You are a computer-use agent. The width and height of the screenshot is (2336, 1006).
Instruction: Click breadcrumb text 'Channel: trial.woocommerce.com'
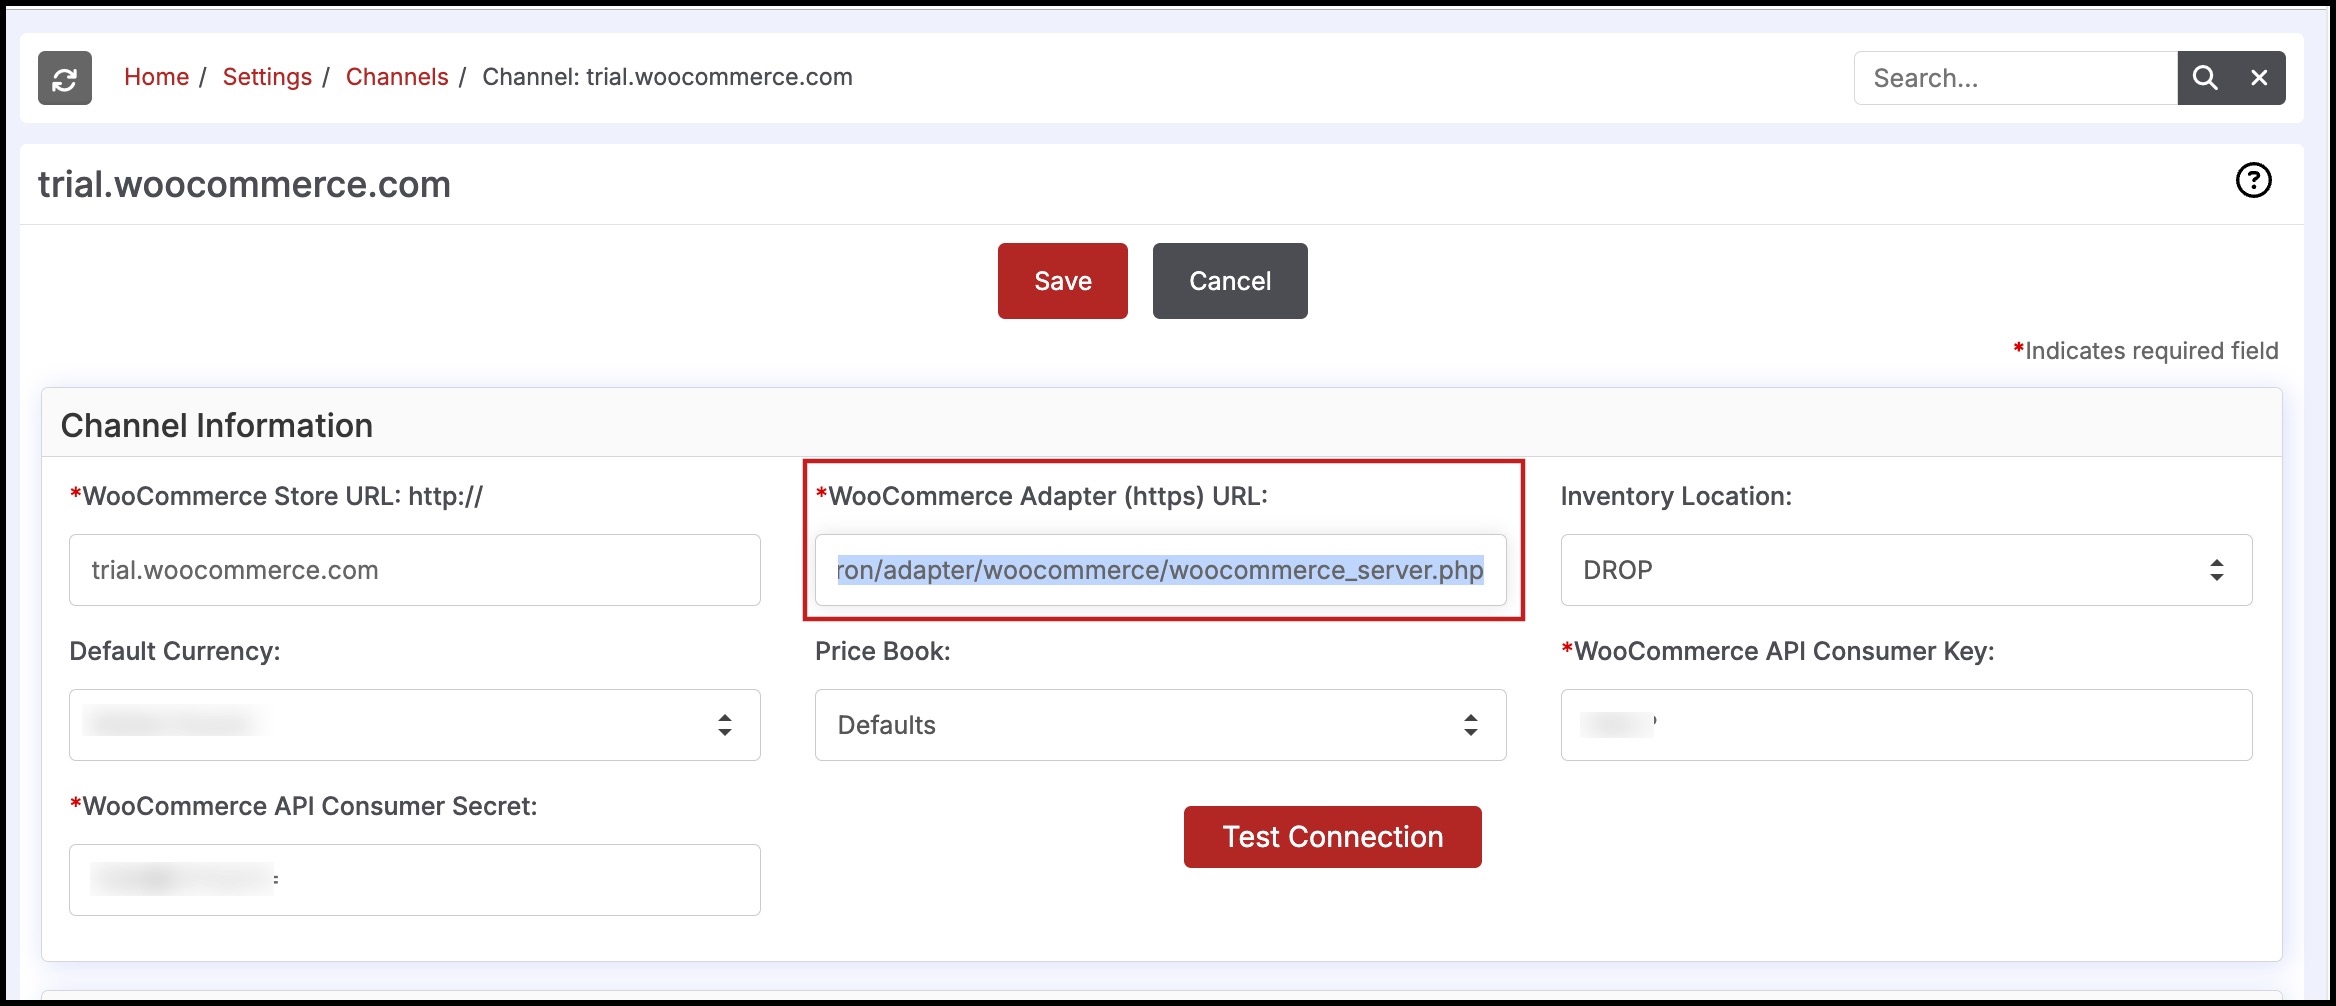(x=667, y=77)
